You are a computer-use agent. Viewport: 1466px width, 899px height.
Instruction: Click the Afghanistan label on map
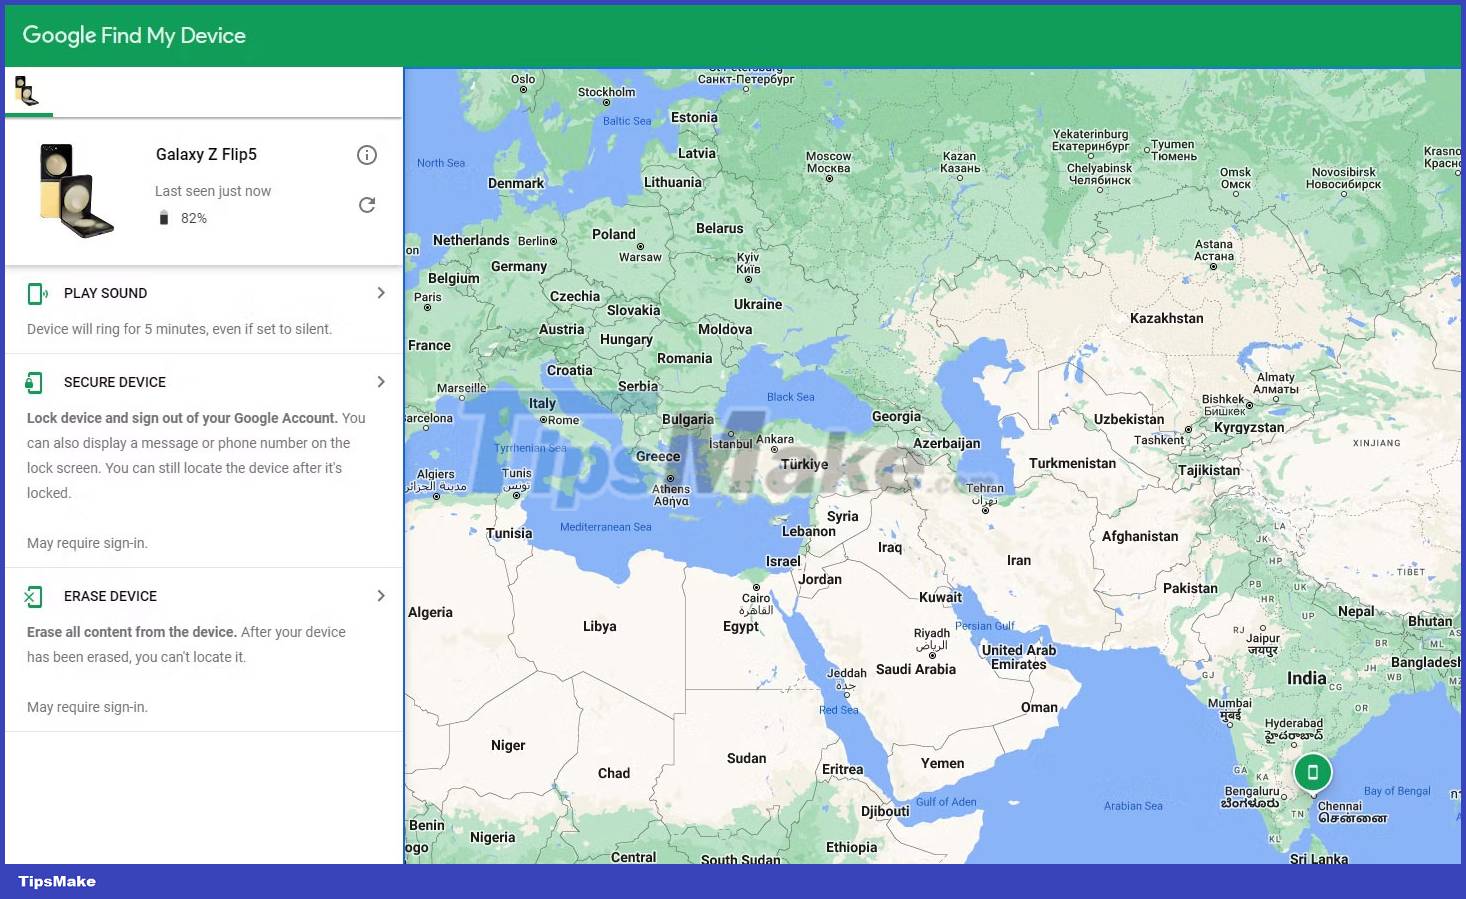(x=1140, y=536)
